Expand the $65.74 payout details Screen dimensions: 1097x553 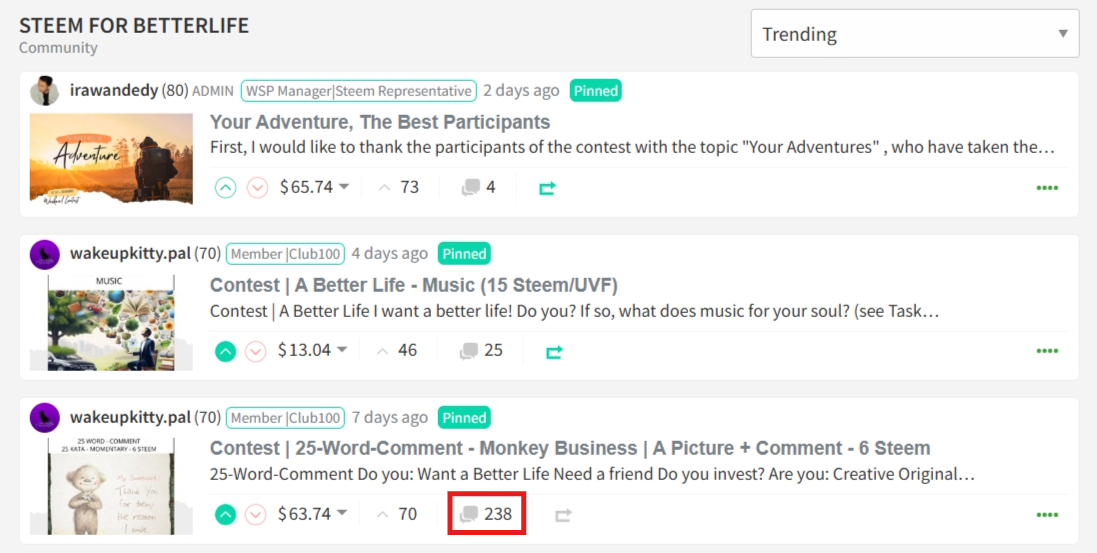[x=314, y=187]
